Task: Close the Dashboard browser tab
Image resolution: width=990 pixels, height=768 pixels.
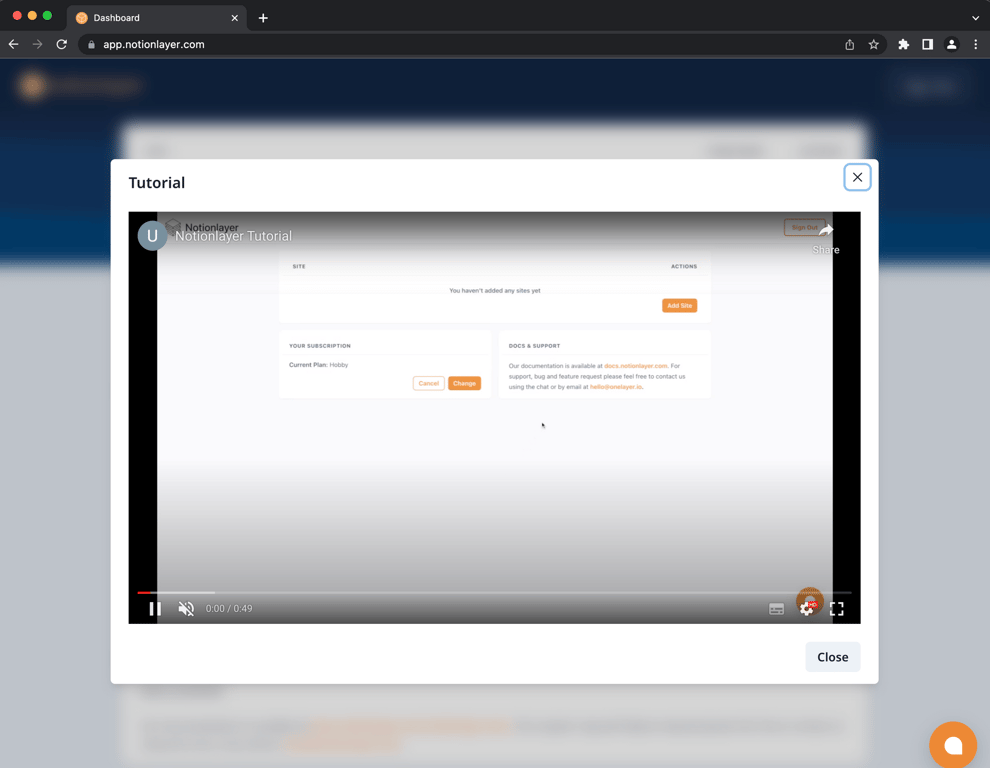Action: tap(234, 18)
